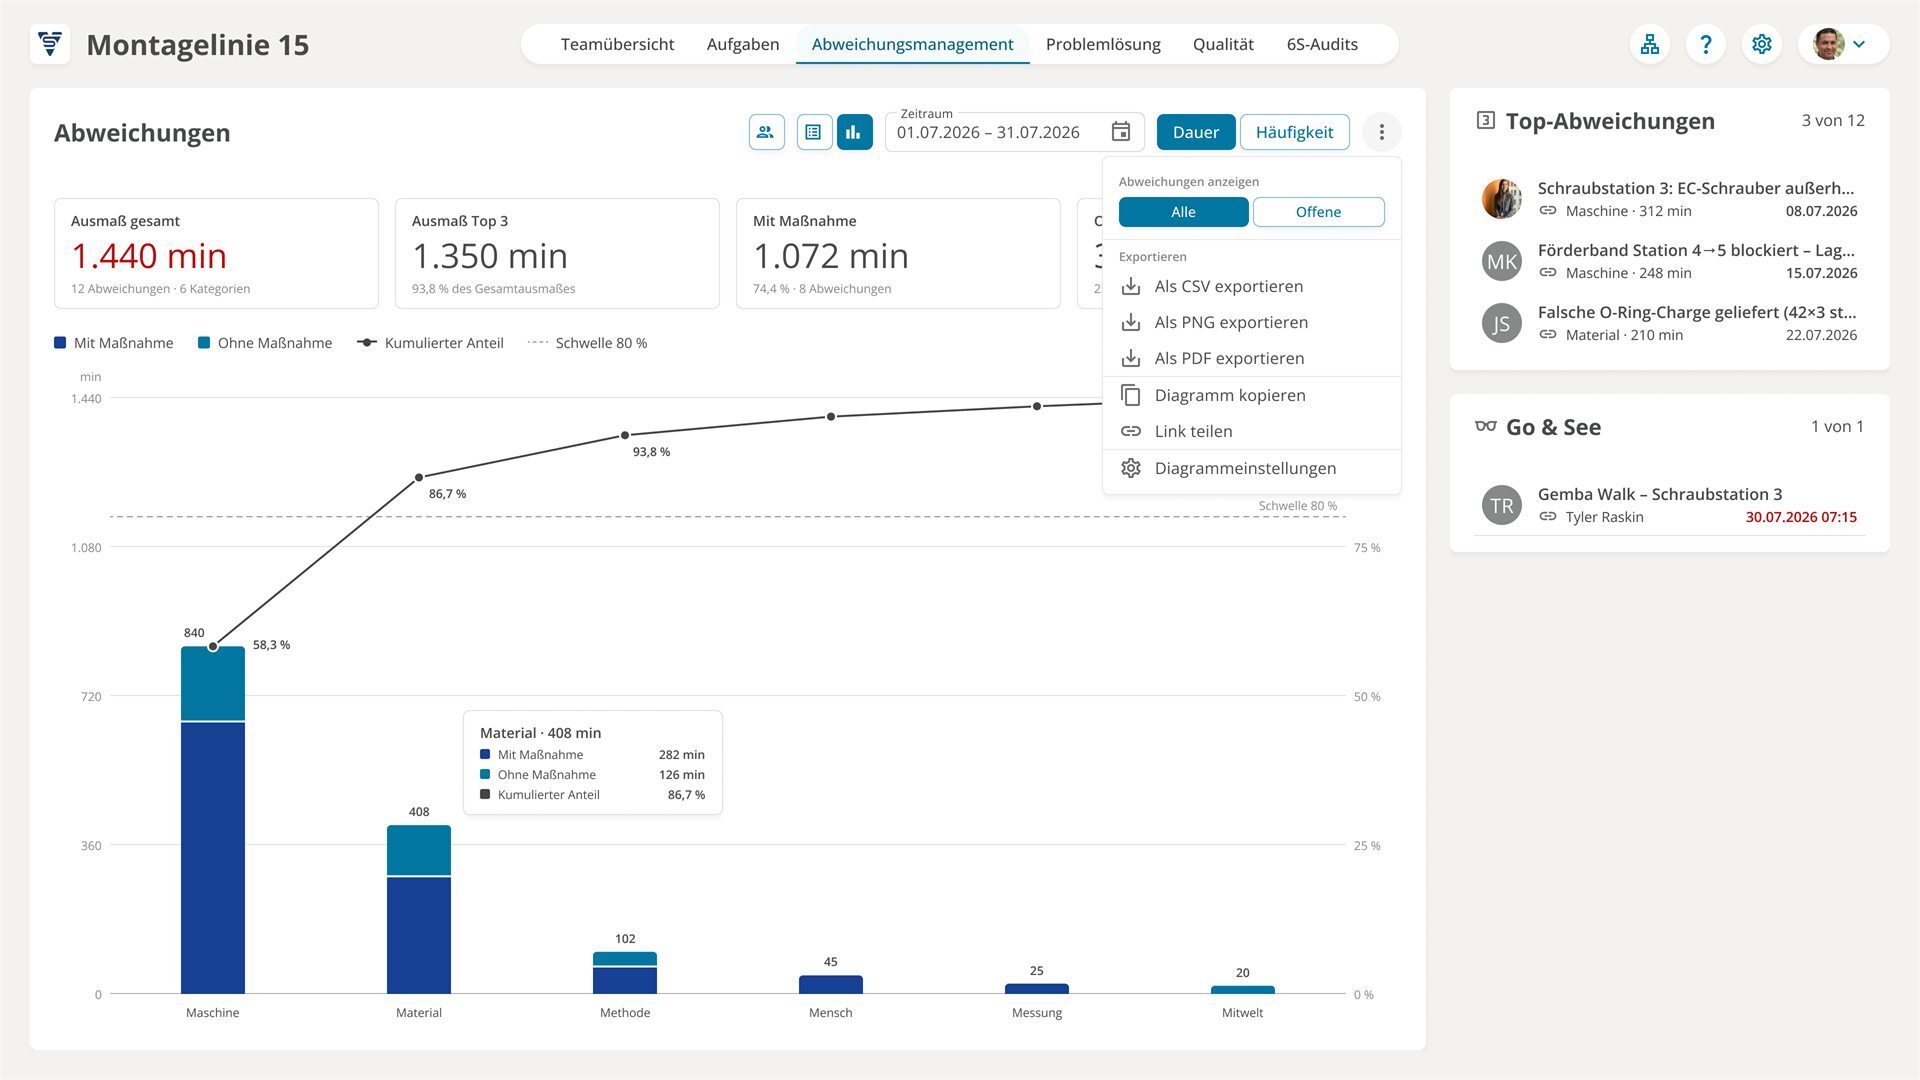Select Link teilen menu item
Screen dimensions: 1920x1080
click(1252, 431)
